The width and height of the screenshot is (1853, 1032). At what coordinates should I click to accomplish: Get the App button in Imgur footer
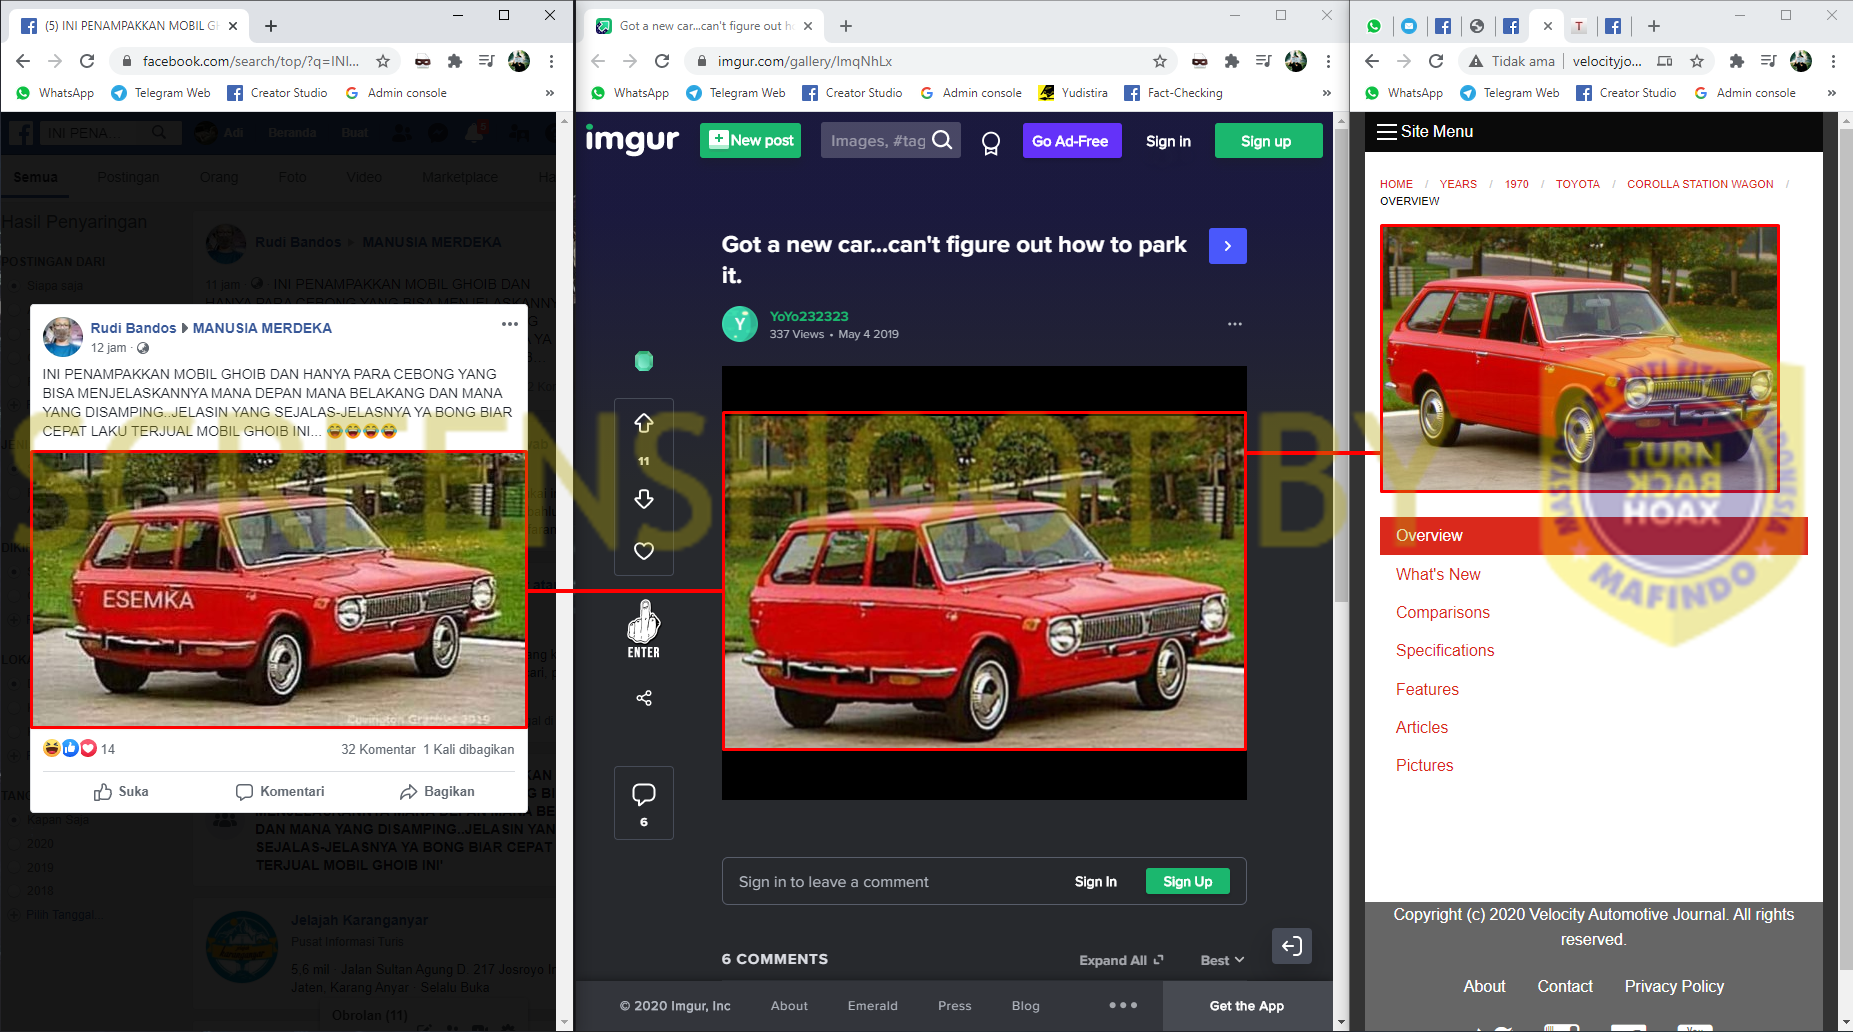pos(1246,1006)
